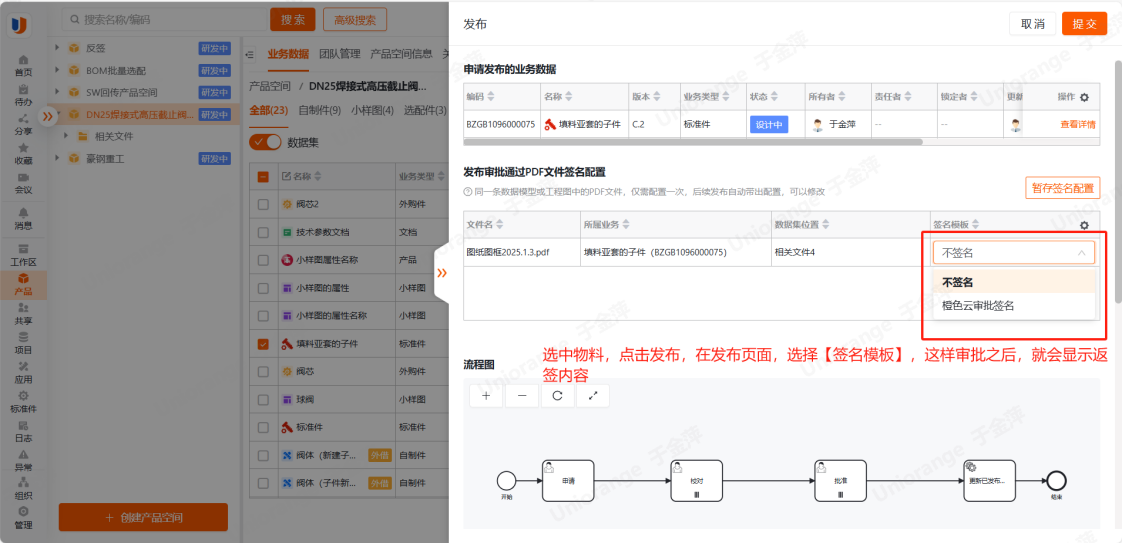Image resolution: width=1122 pixels, height=544 pixels.
Task: Select 橙色云审批签名 from dropdown list
Action: pyautogui.click(x=978, y=305)
